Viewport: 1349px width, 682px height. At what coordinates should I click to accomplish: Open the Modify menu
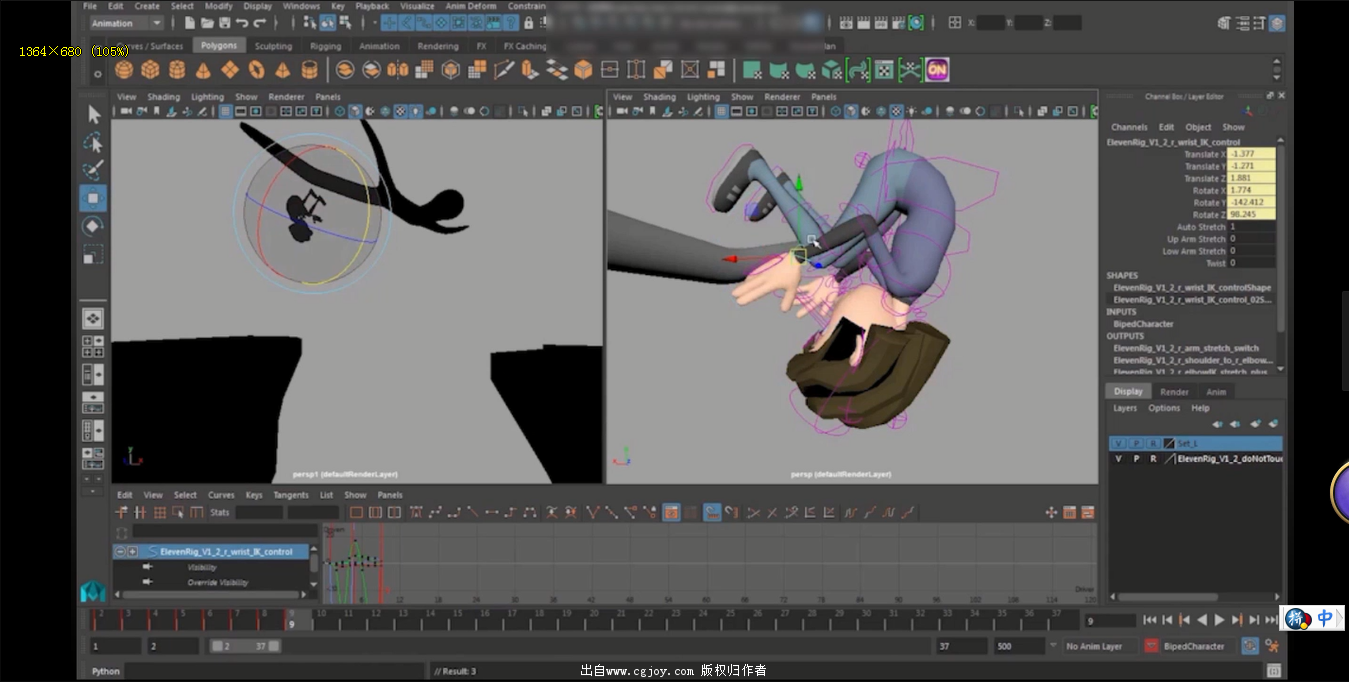pyautogui.click(x=218, y=6)
